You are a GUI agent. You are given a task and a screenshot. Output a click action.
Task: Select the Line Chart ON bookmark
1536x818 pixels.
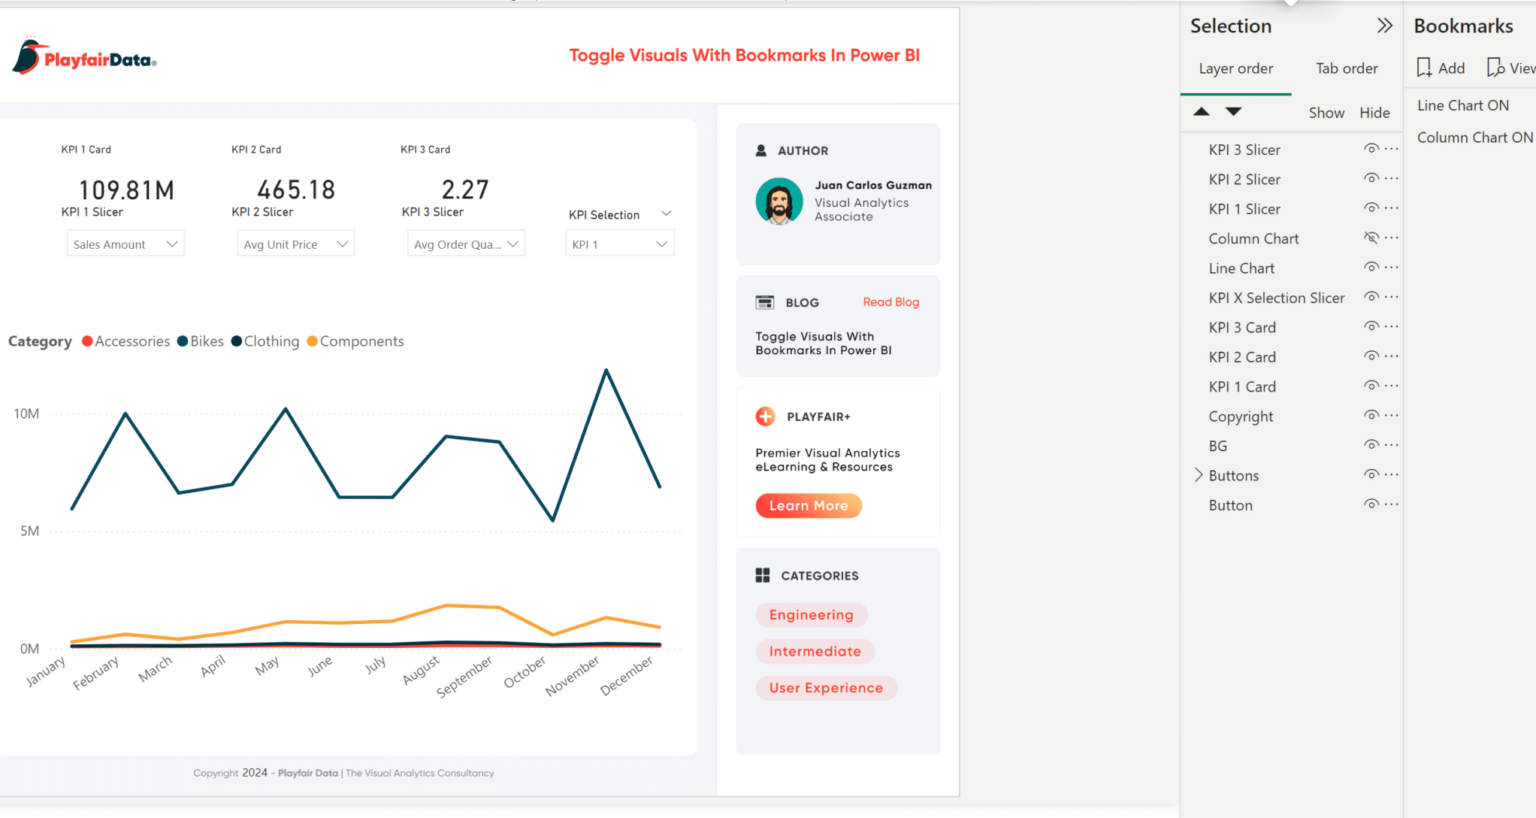[1463, 105]
